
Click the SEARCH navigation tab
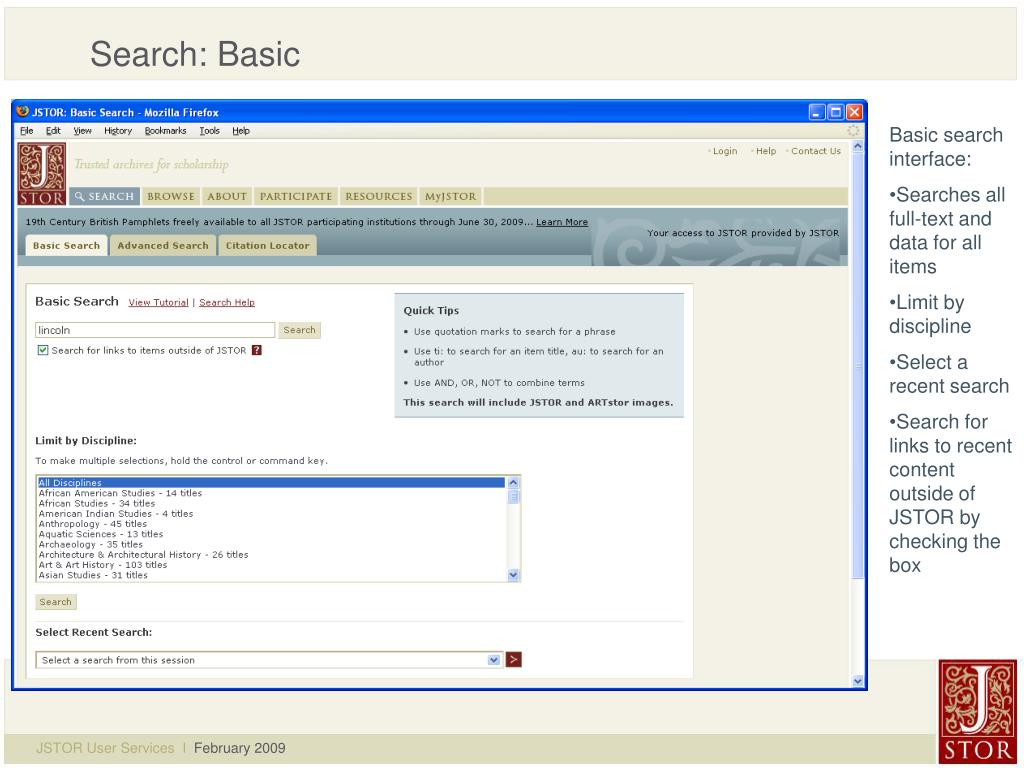(x=104, y=197)
